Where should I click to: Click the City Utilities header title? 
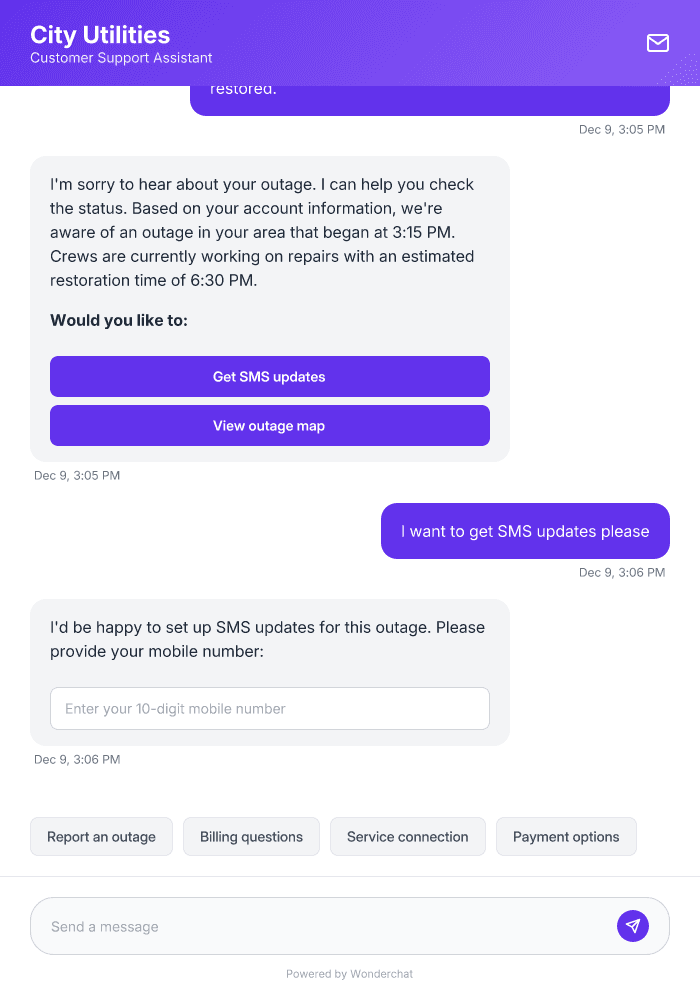[102, 35]
